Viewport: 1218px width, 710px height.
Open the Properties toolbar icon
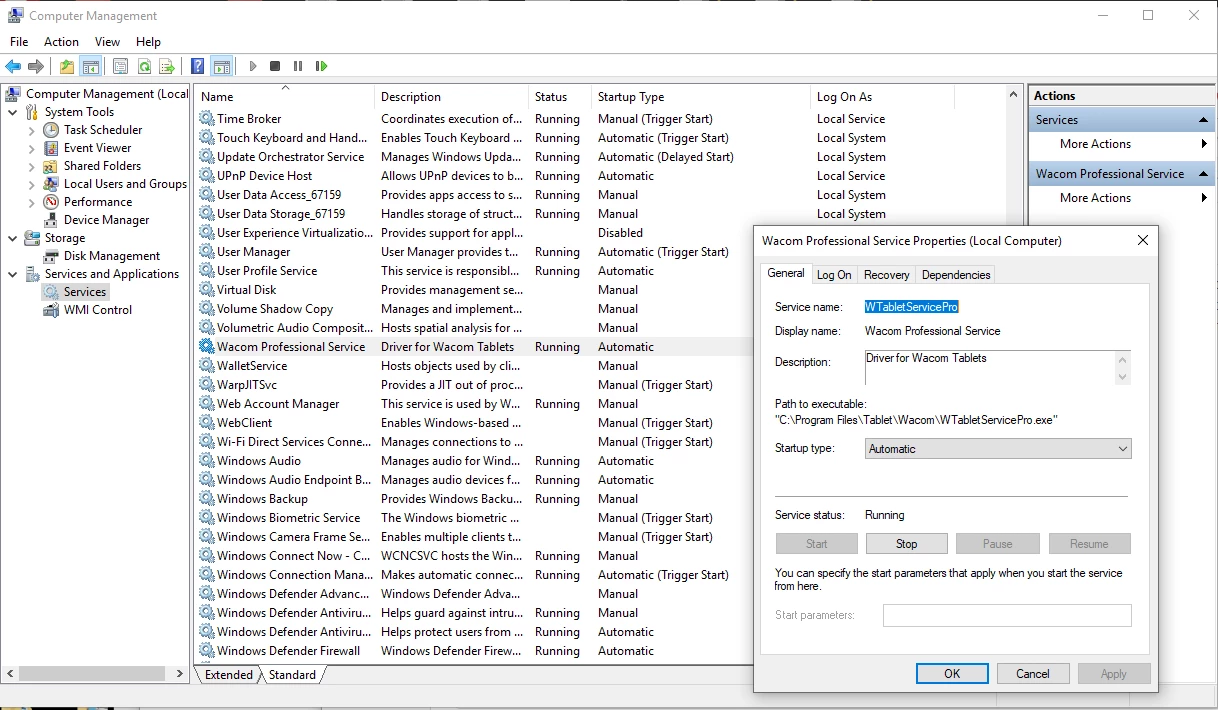(x=120, y=67)
